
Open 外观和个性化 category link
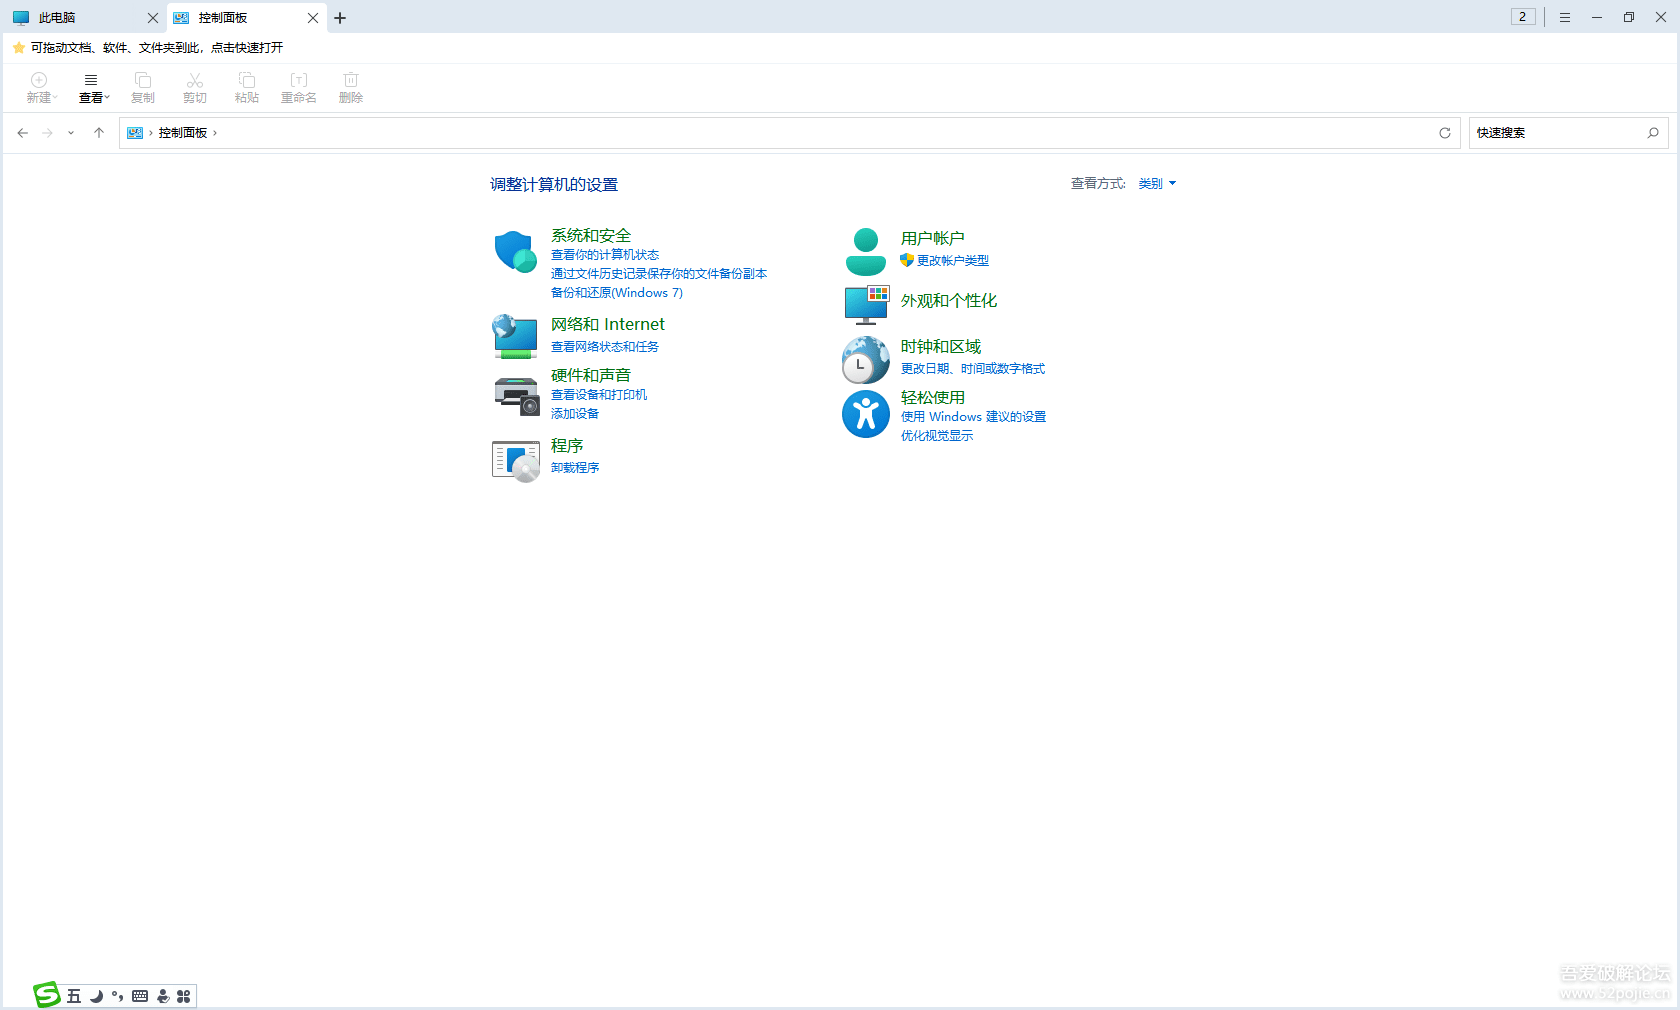[x=949, y=301]
